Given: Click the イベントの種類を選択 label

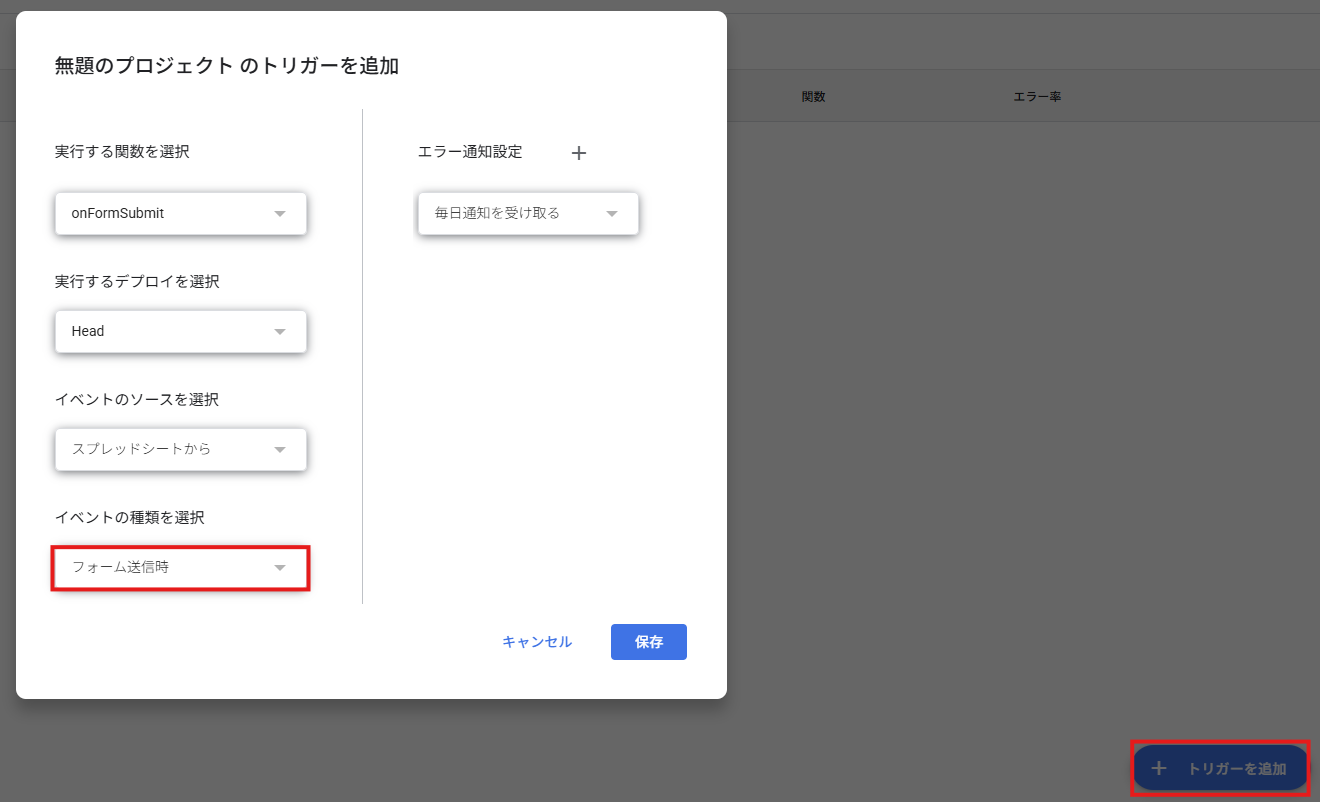Looking at the screenshot, I should (x=130, y=517).
